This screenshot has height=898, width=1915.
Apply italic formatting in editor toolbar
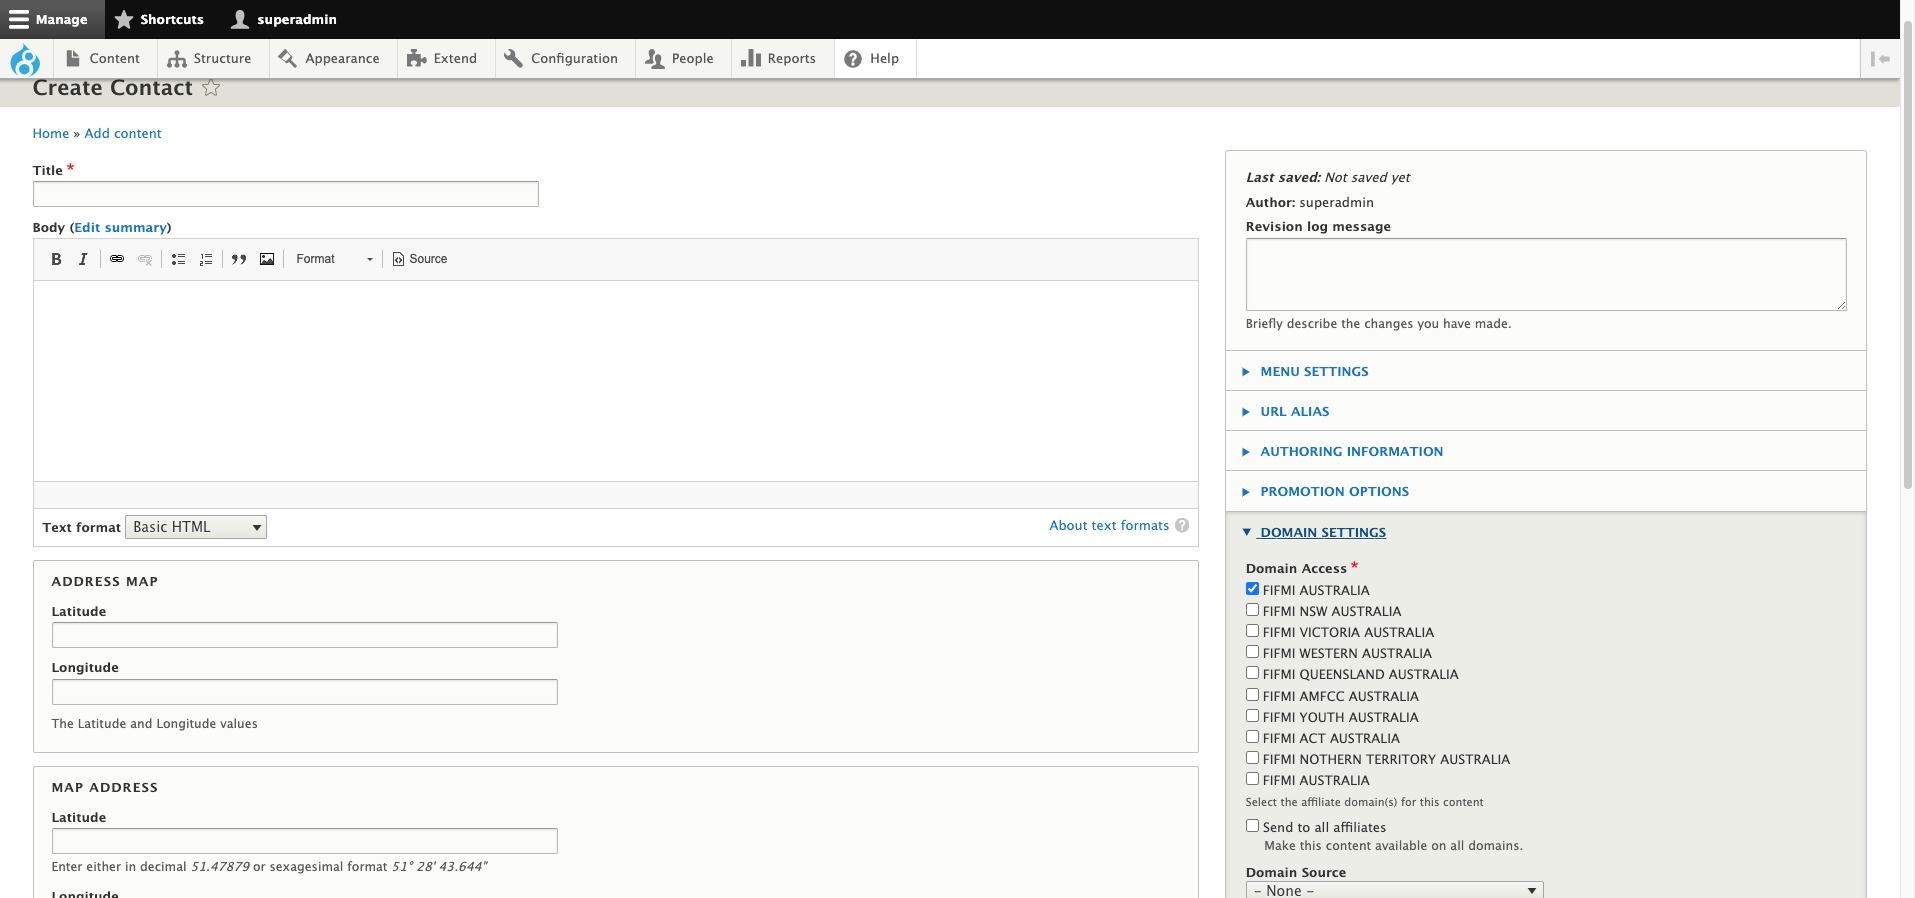tap(83, 259)
